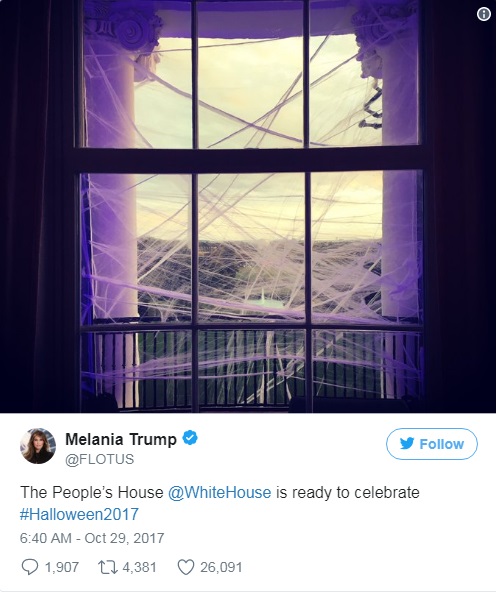This screenshot has height=592, width=497.
Task: Open the cobweb window photo
Action: (248, 207)
